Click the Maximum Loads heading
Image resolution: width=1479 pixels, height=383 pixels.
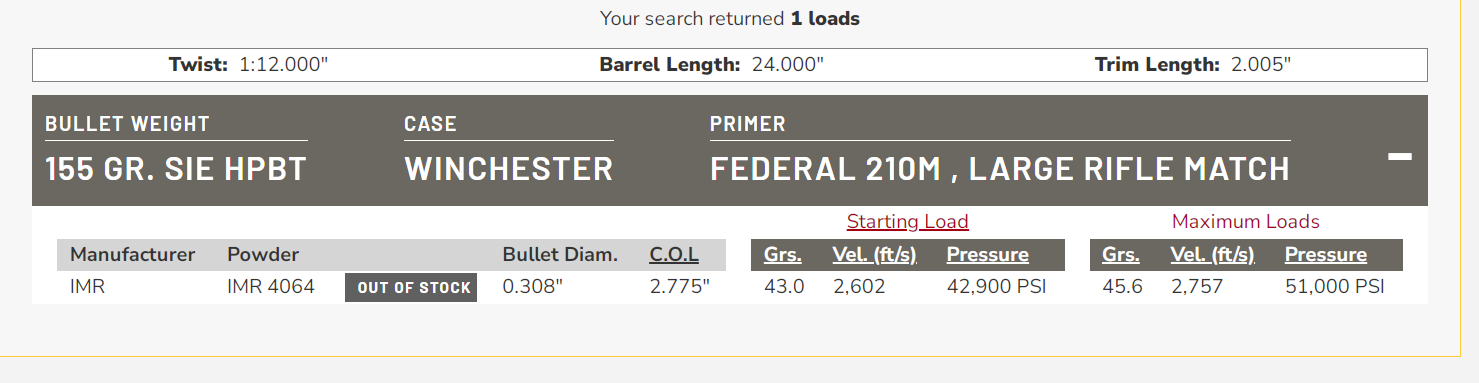(x=1246, y=222)
